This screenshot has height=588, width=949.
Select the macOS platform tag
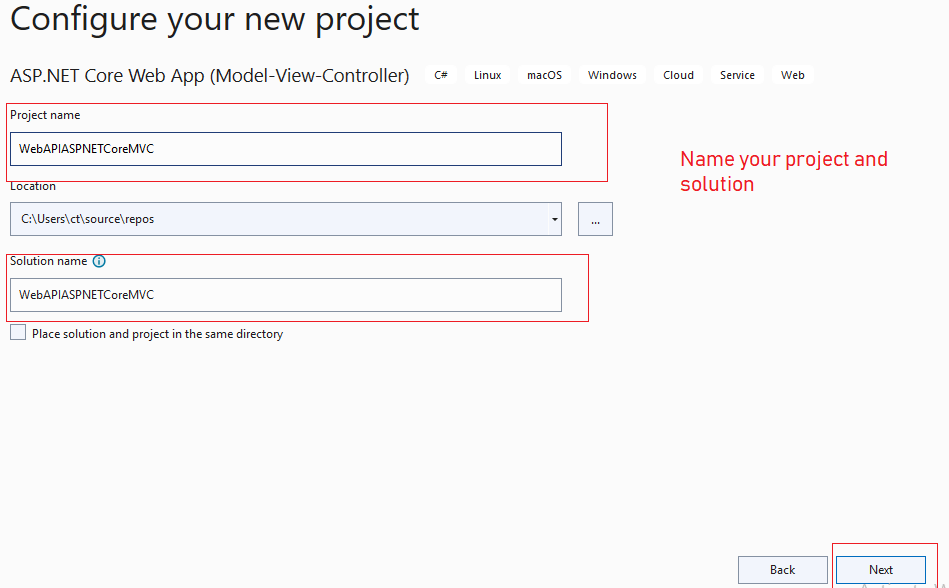tap(544, 74)
